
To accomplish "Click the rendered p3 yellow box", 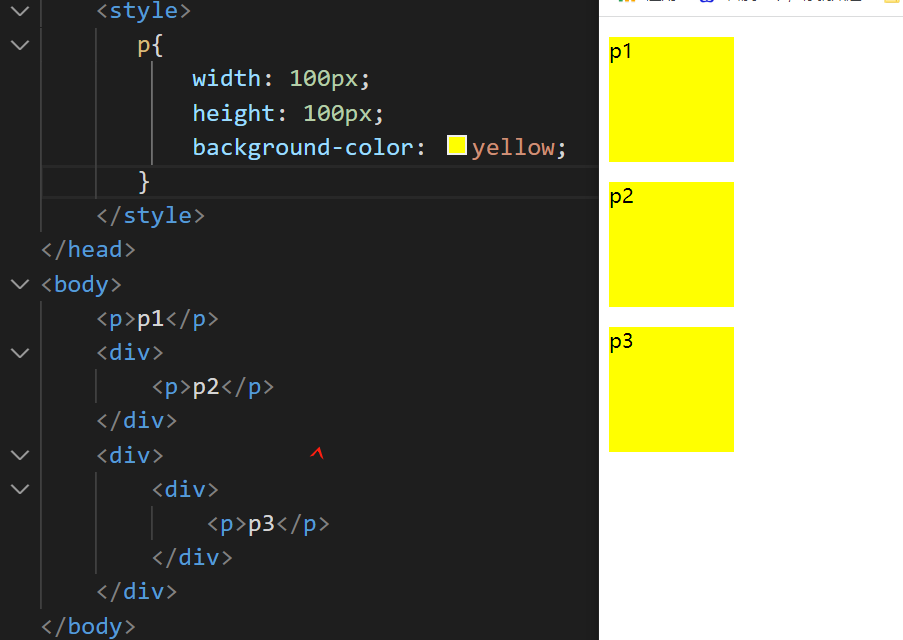I will click(670, 389).
